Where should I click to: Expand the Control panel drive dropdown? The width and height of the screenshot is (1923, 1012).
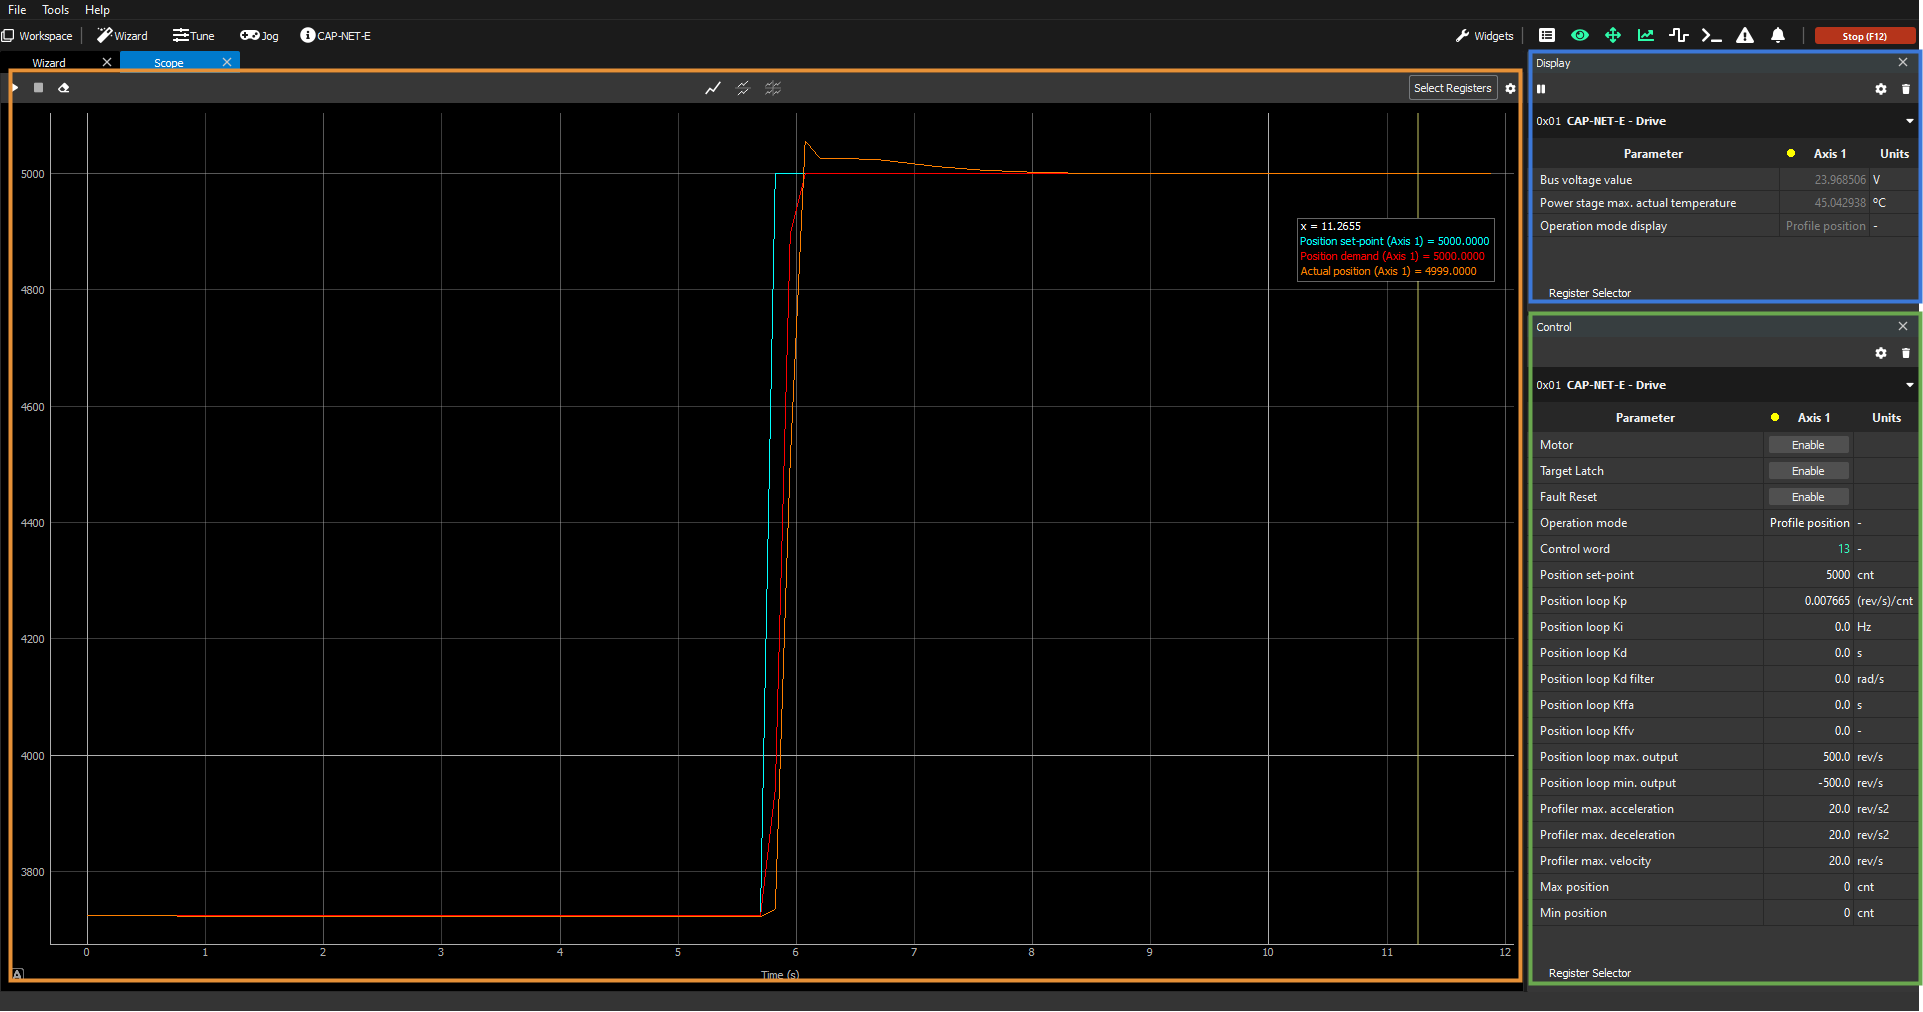pyautogui.click(x=1909, y=385)
